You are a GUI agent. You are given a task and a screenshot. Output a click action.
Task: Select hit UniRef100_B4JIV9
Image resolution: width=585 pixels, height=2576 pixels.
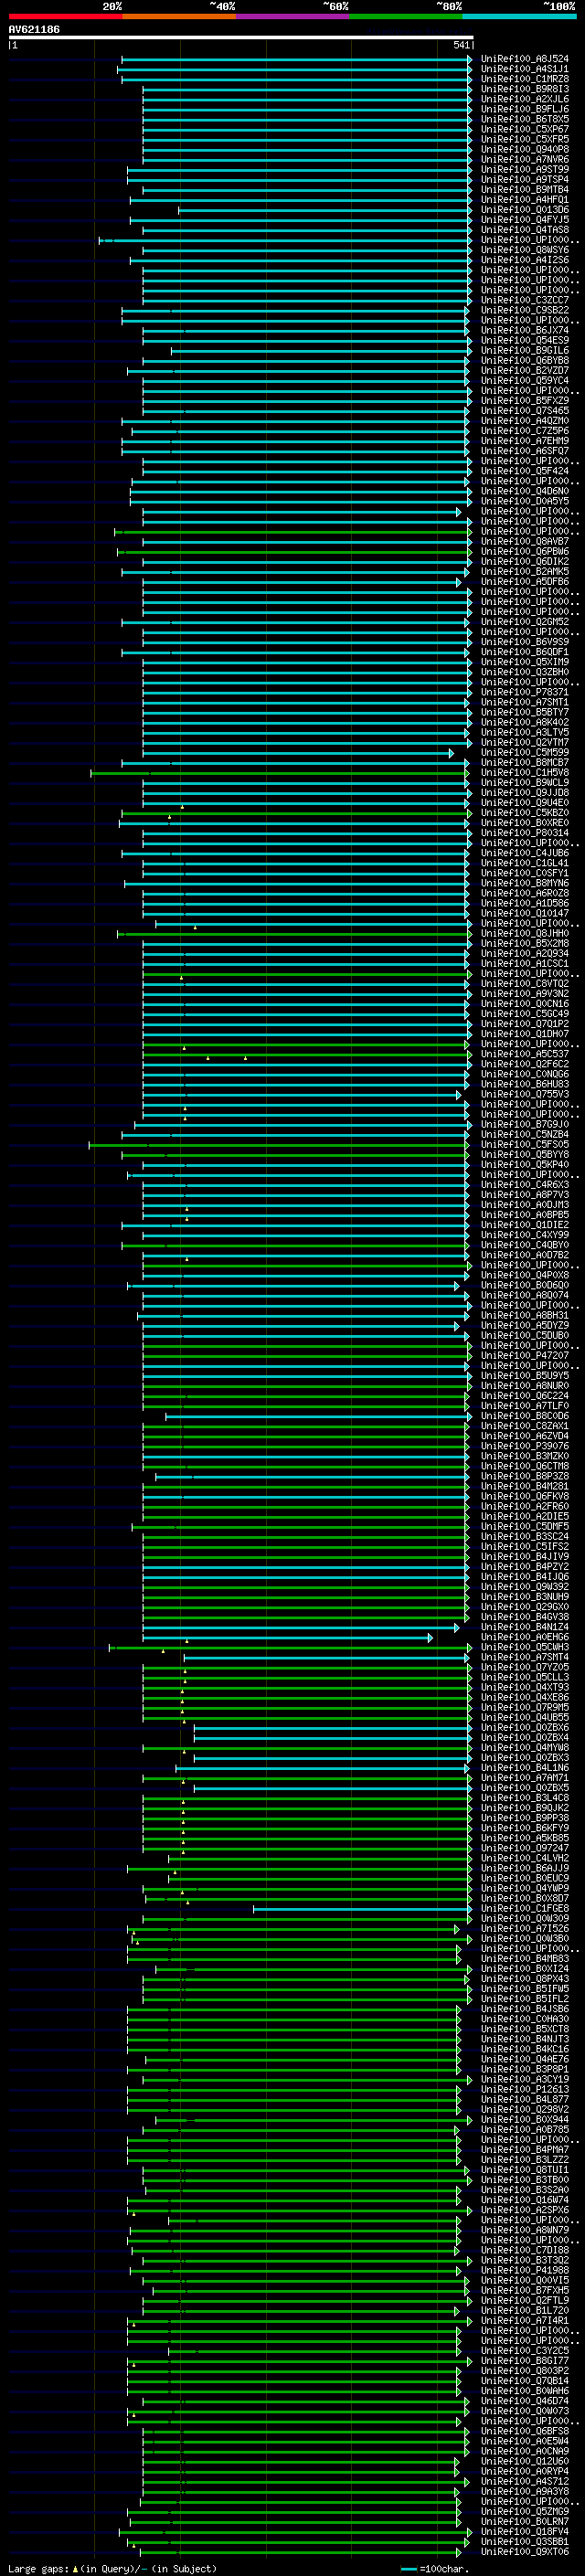525,1556
